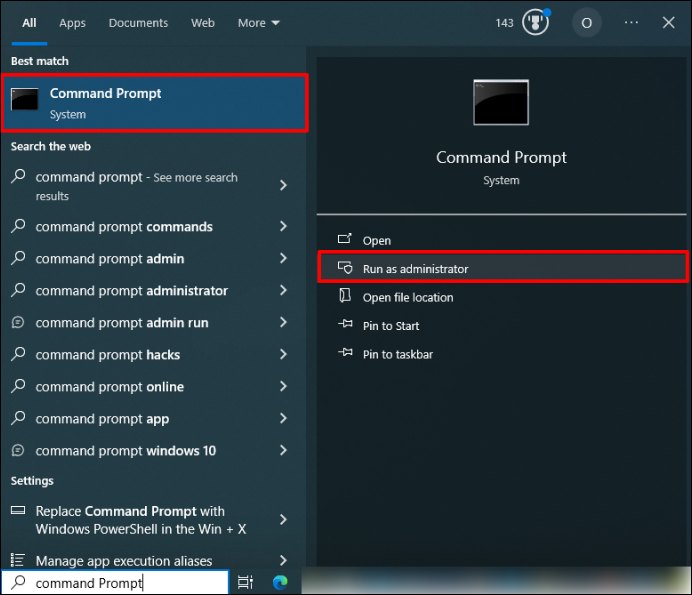The image size is (692, 595).
Task: Open the More dropdown menu
Action: point(259,23)
